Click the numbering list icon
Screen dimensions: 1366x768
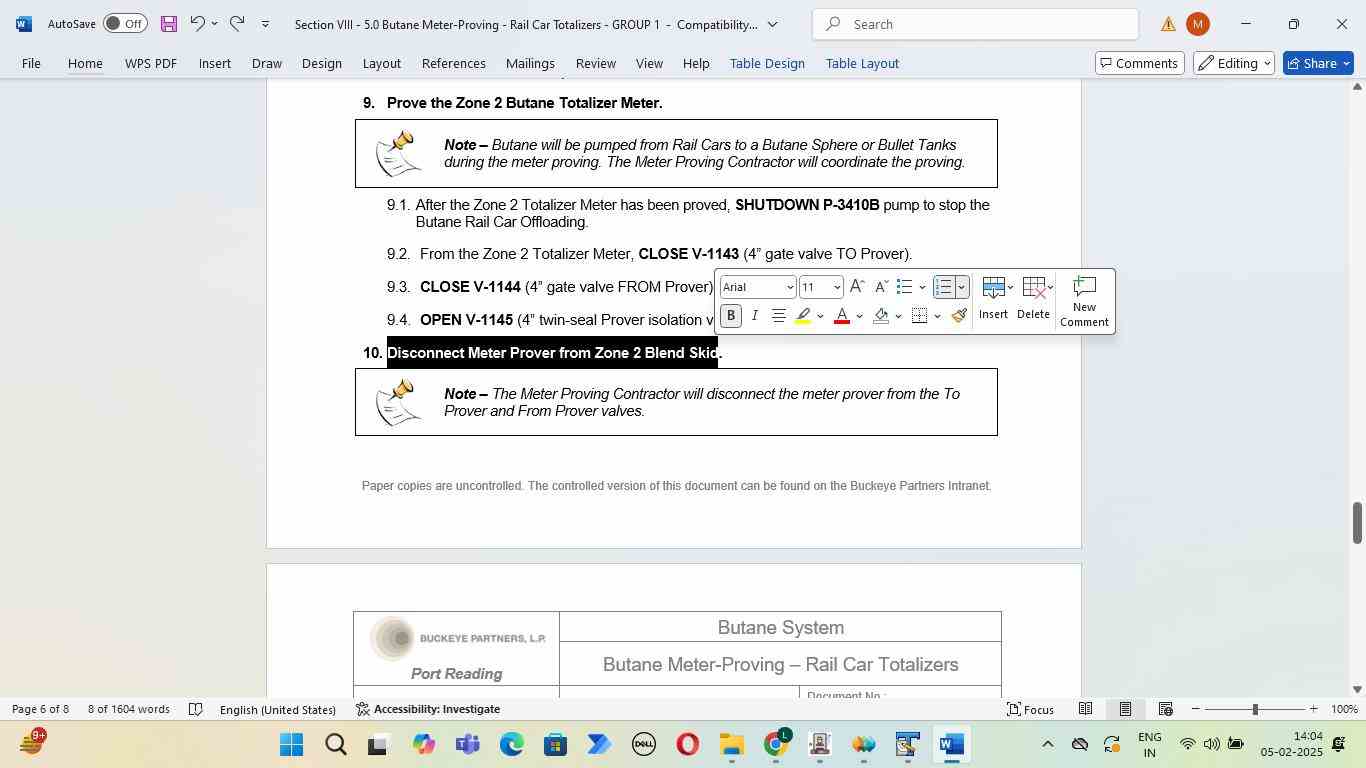(x=943, y=287)
